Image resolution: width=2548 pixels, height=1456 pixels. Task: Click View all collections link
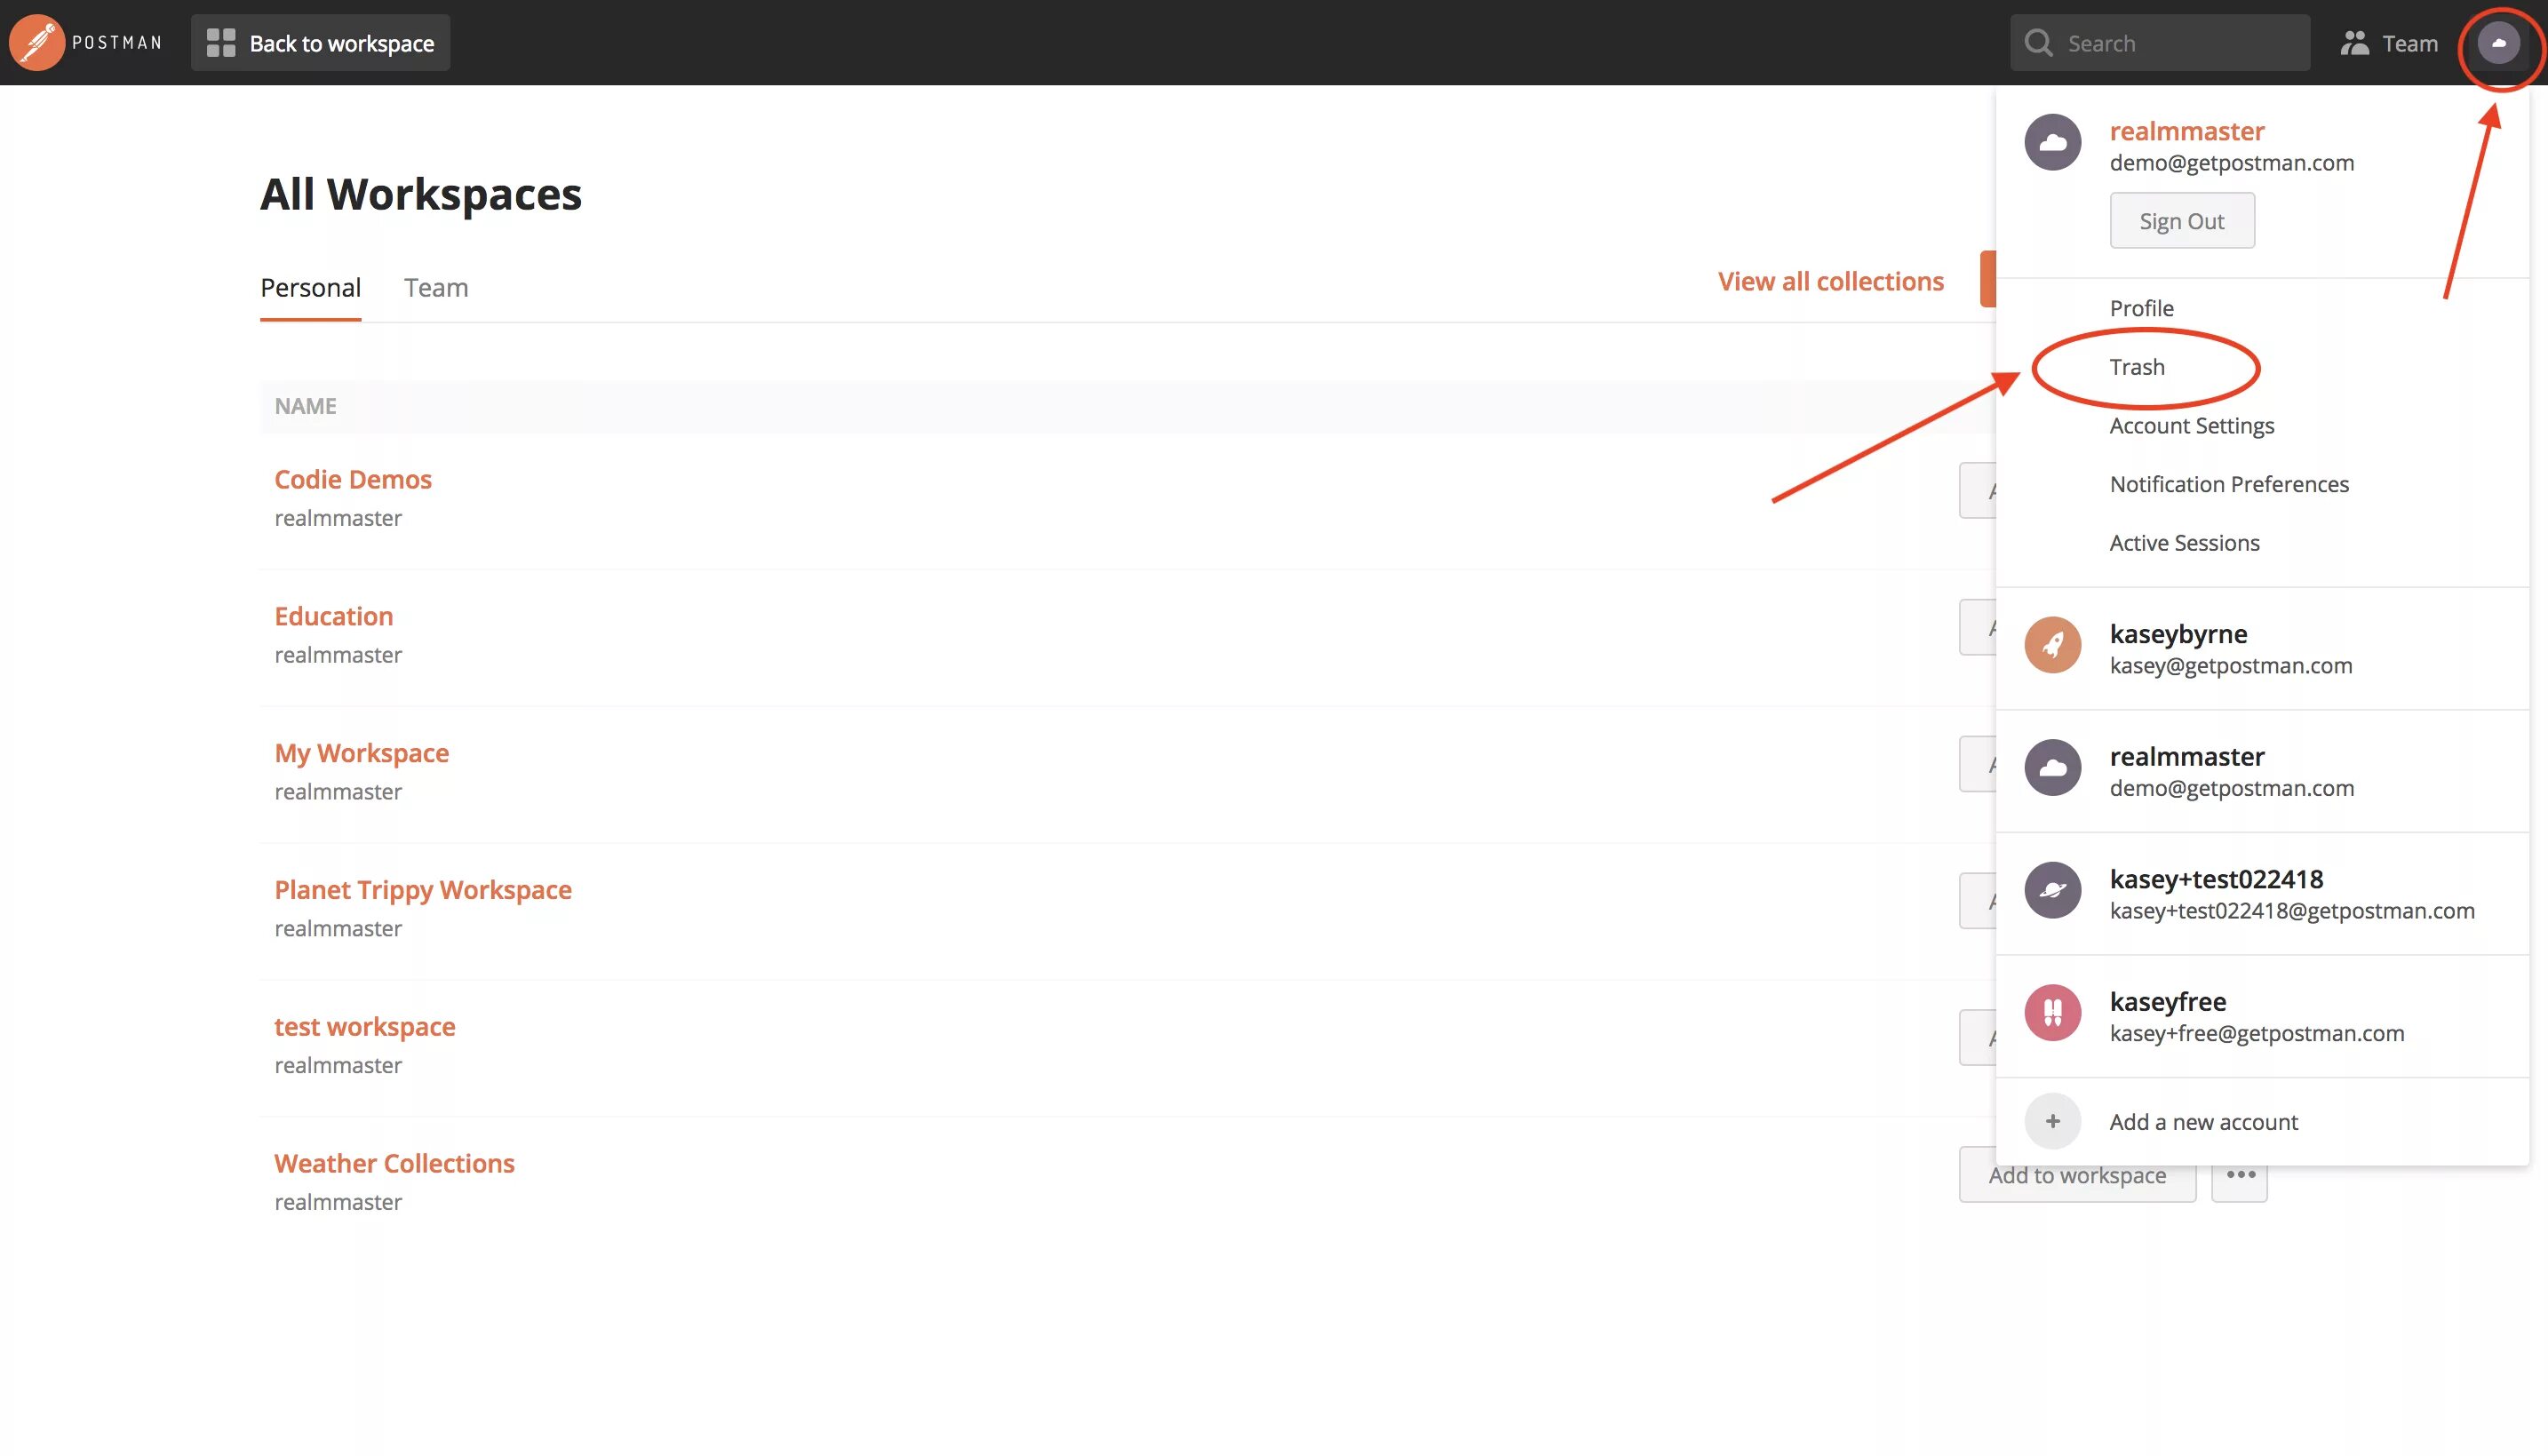click(1830, 281)
